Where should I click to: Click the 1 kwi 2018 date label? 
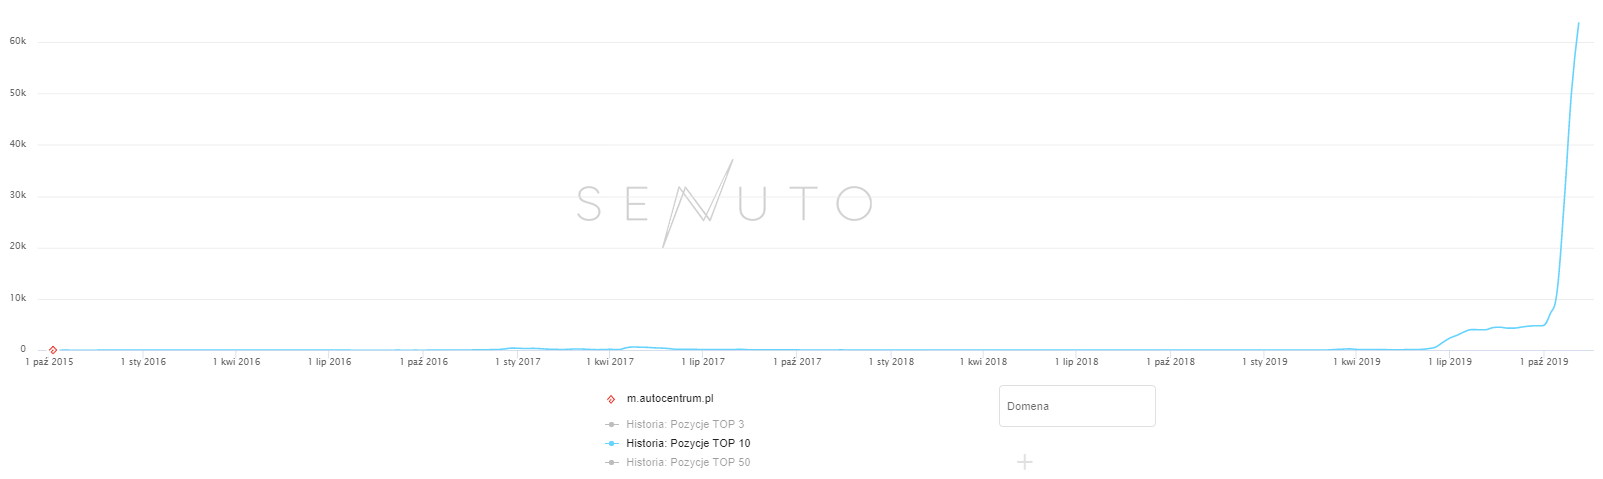[x=983, y=362]
